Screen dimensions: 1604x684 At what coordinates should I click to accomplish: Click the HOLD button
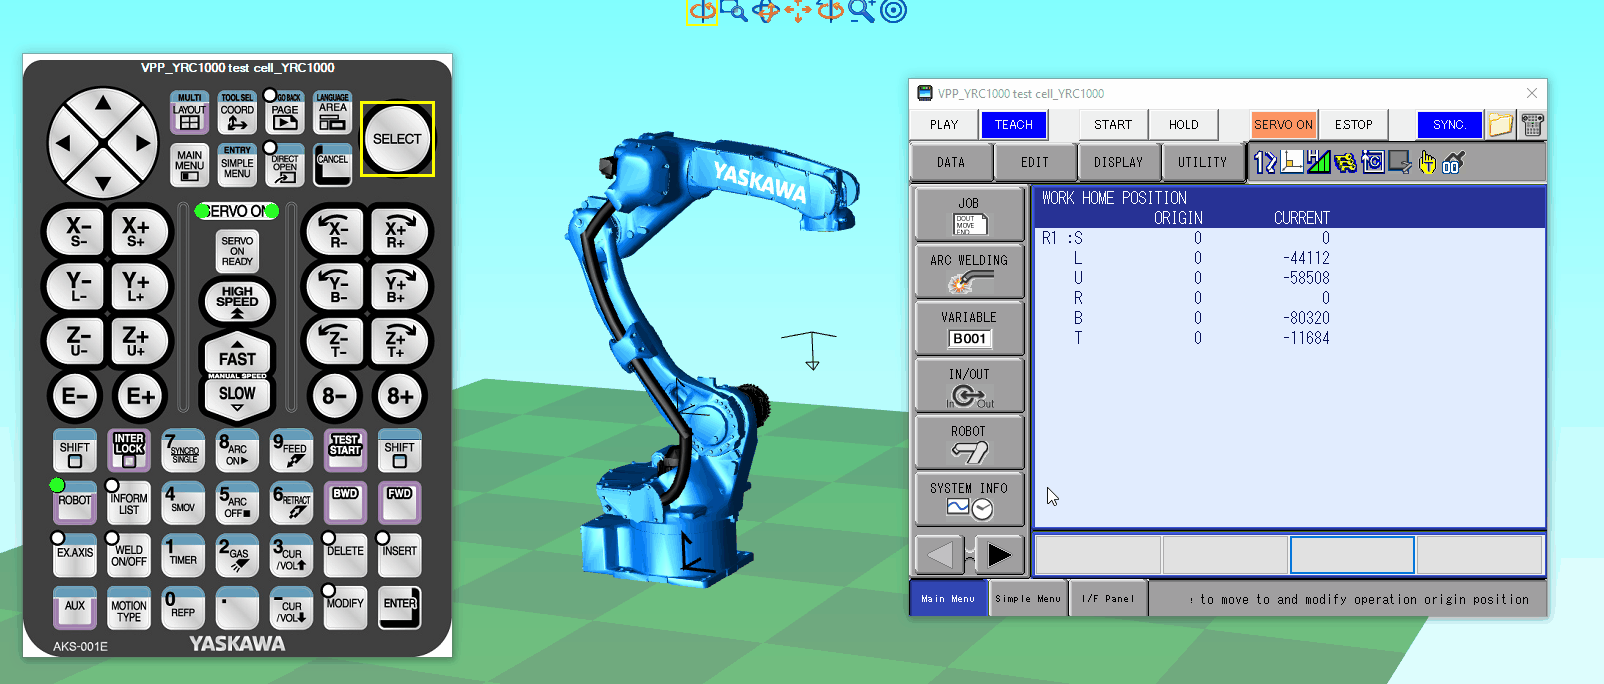(1184, 125)
